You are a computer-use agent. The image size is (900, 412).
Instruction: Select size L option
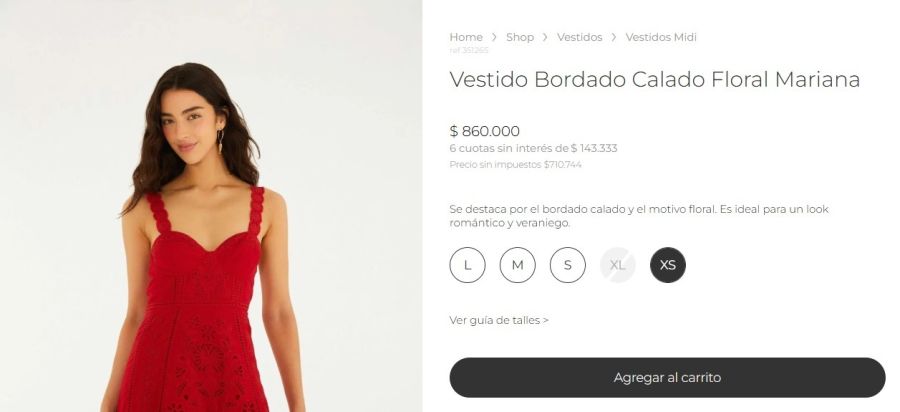467,265
